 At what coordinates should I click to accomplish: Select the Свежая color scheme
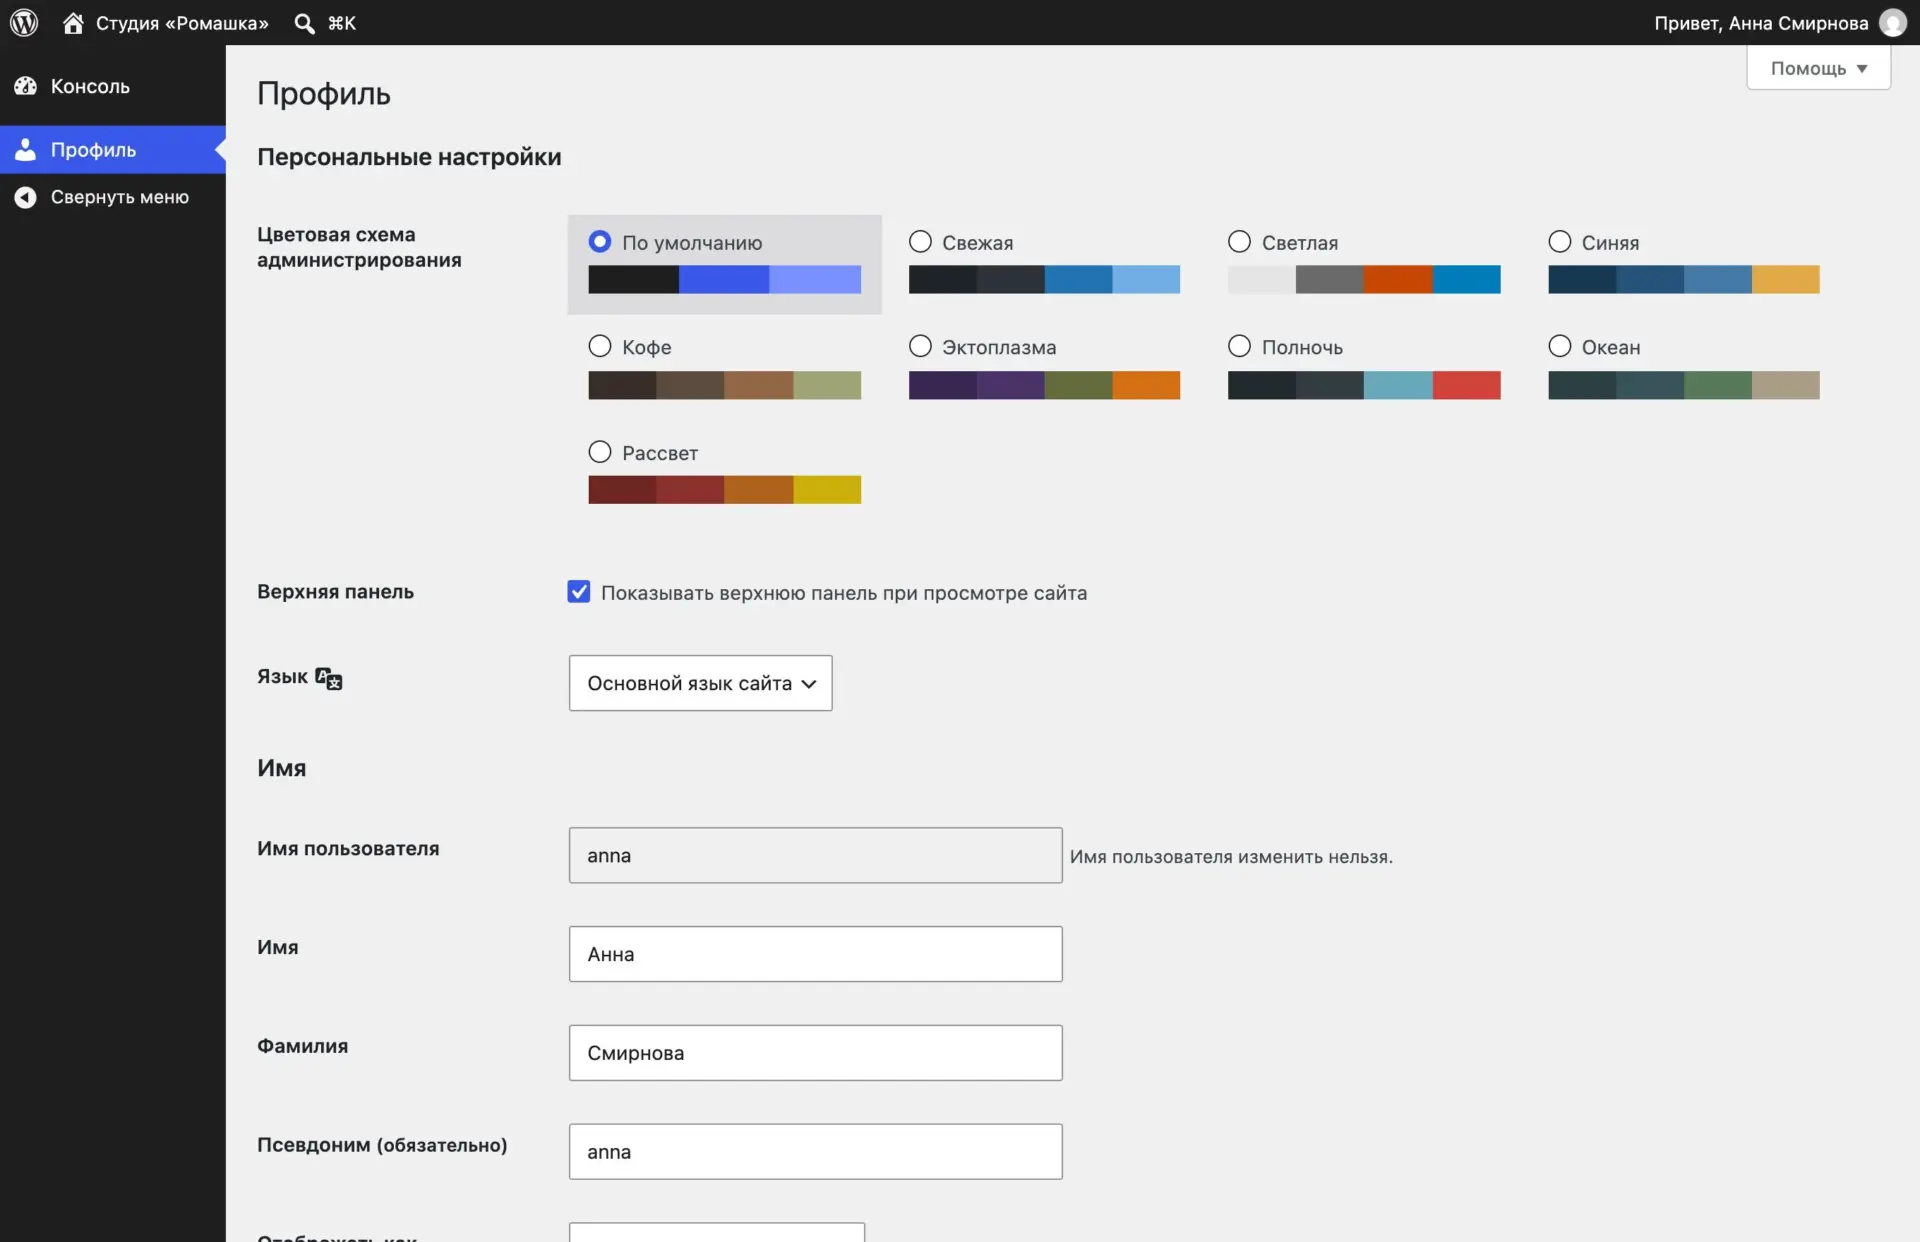[x=920, y=241]
